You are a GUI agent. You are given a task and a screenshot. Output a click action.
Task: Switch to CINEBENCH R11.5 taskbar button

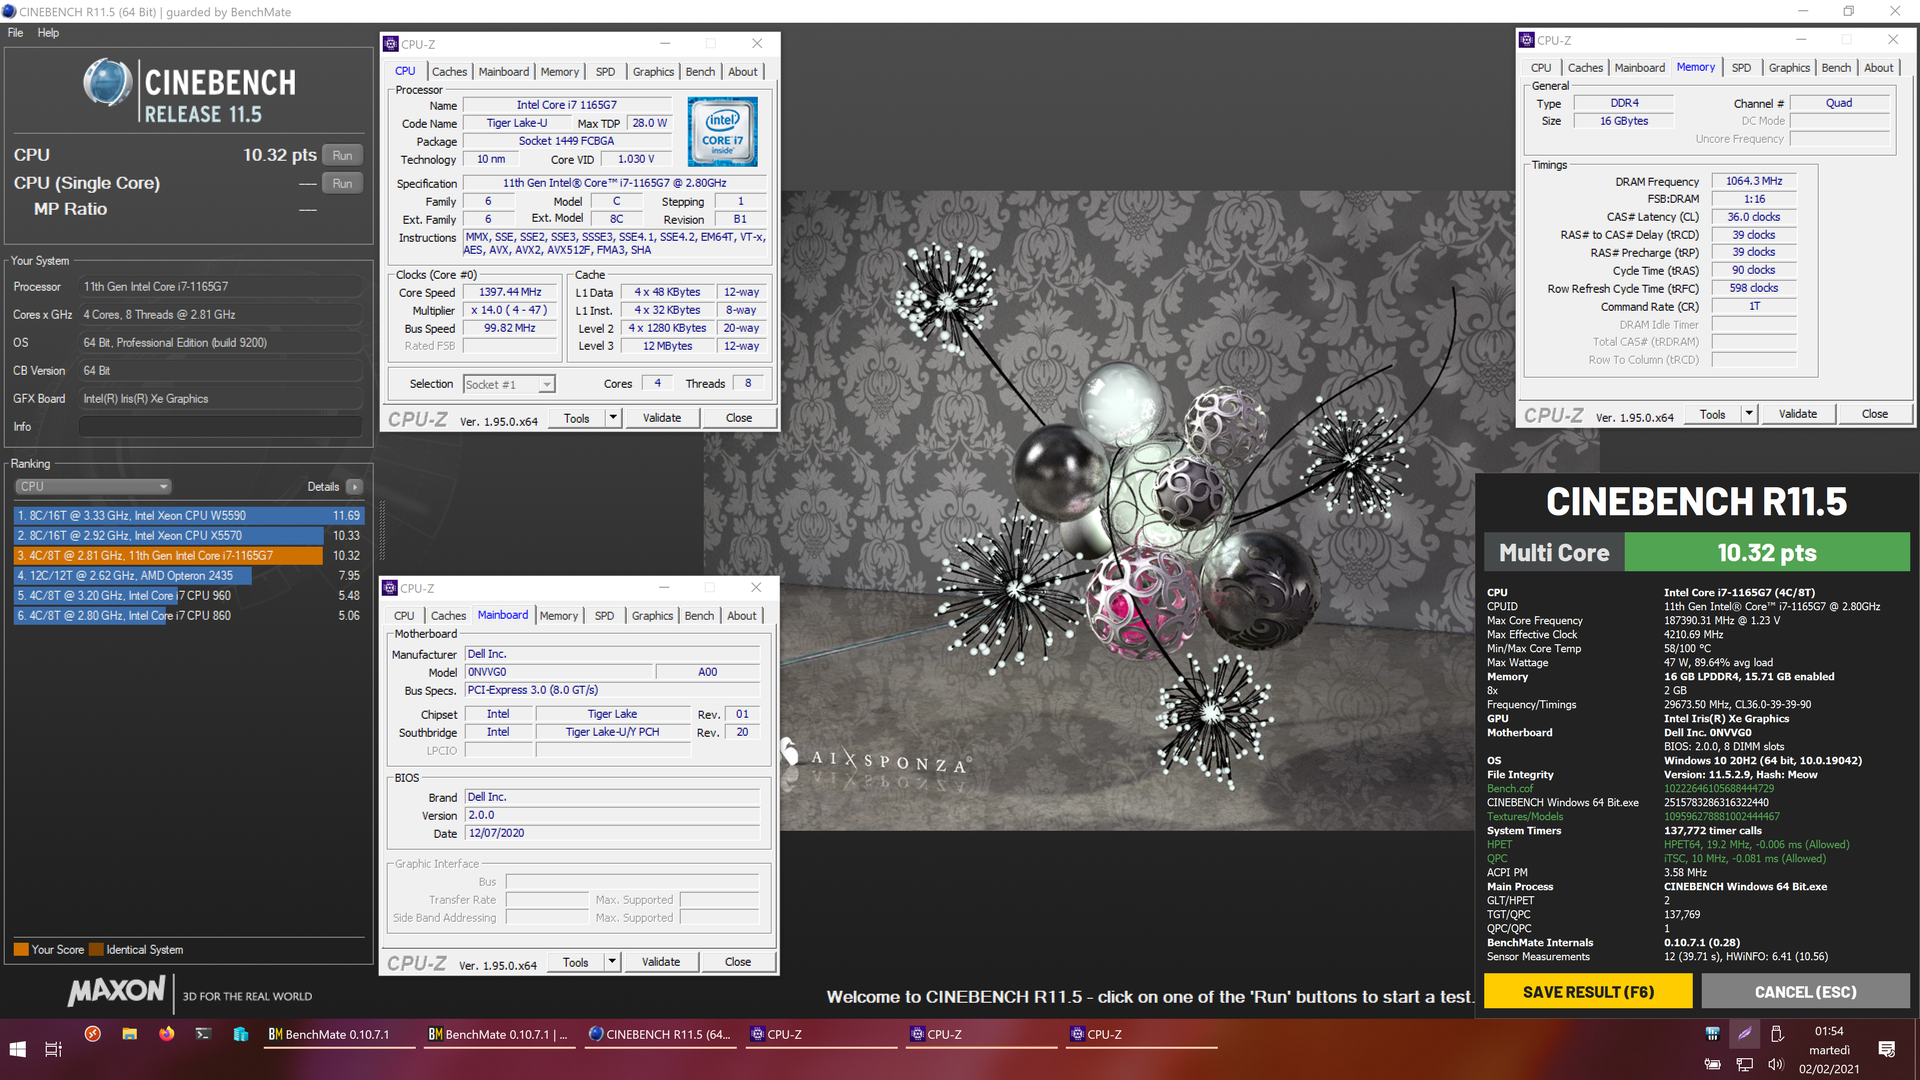point(660,1034)
